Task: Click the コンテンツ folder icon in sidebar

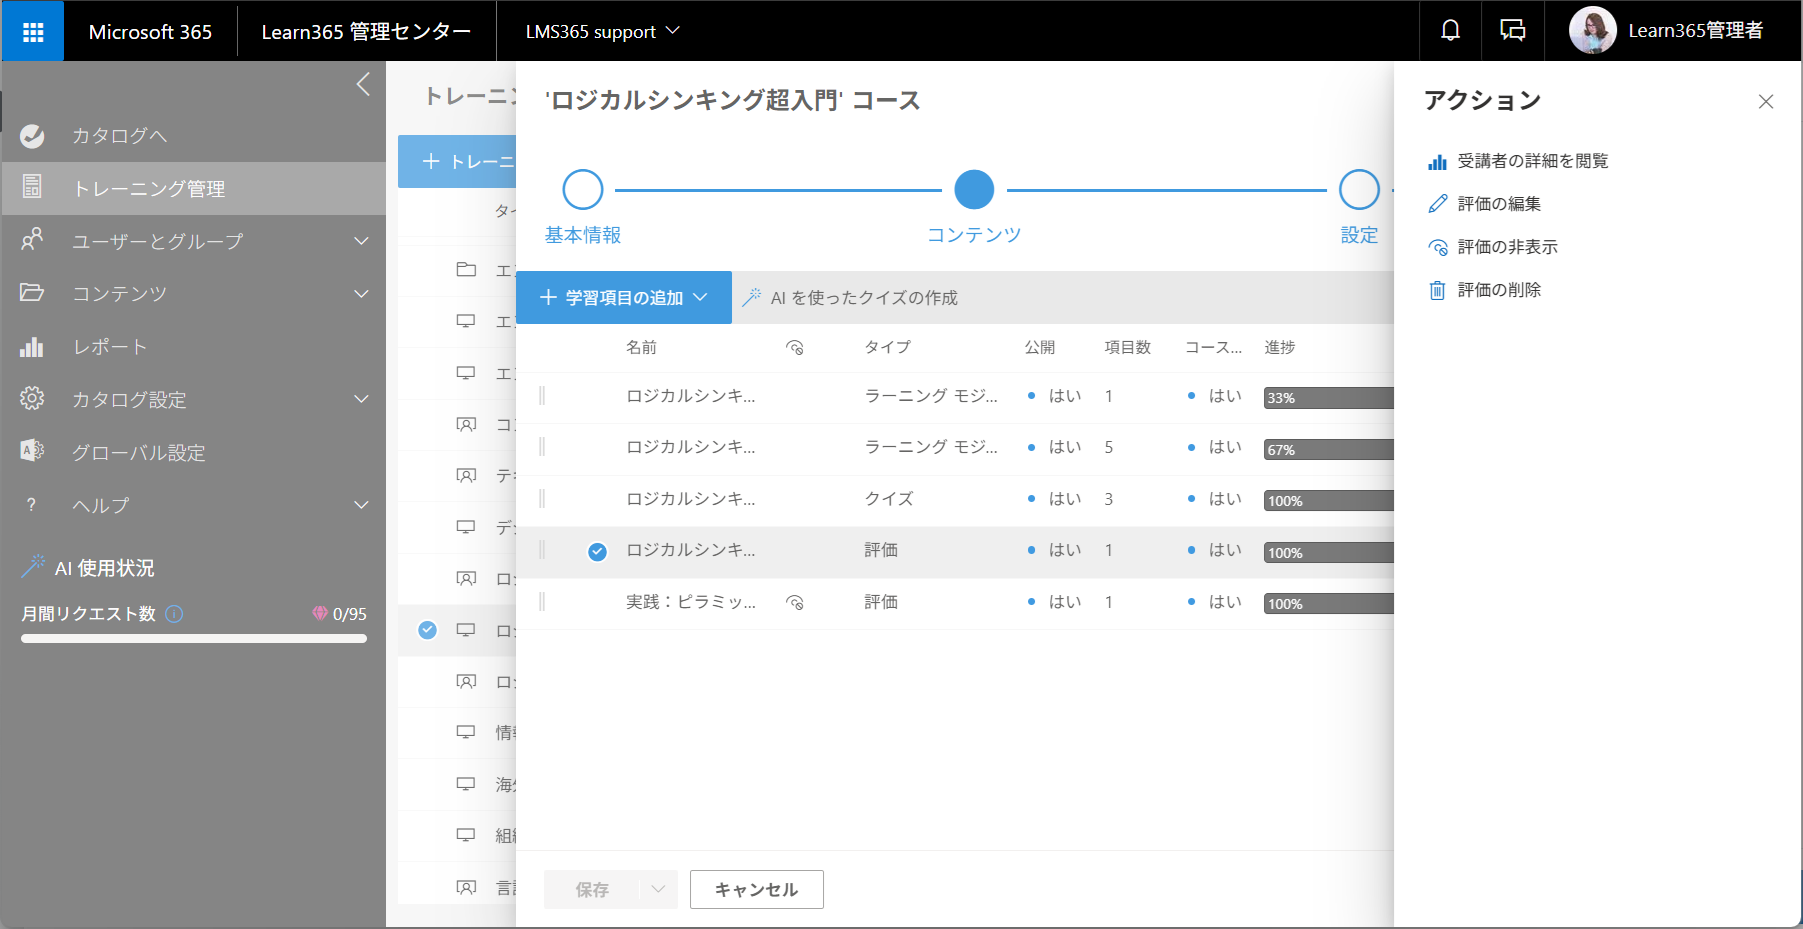Action: pyautogui.click(x=32, y=292)
